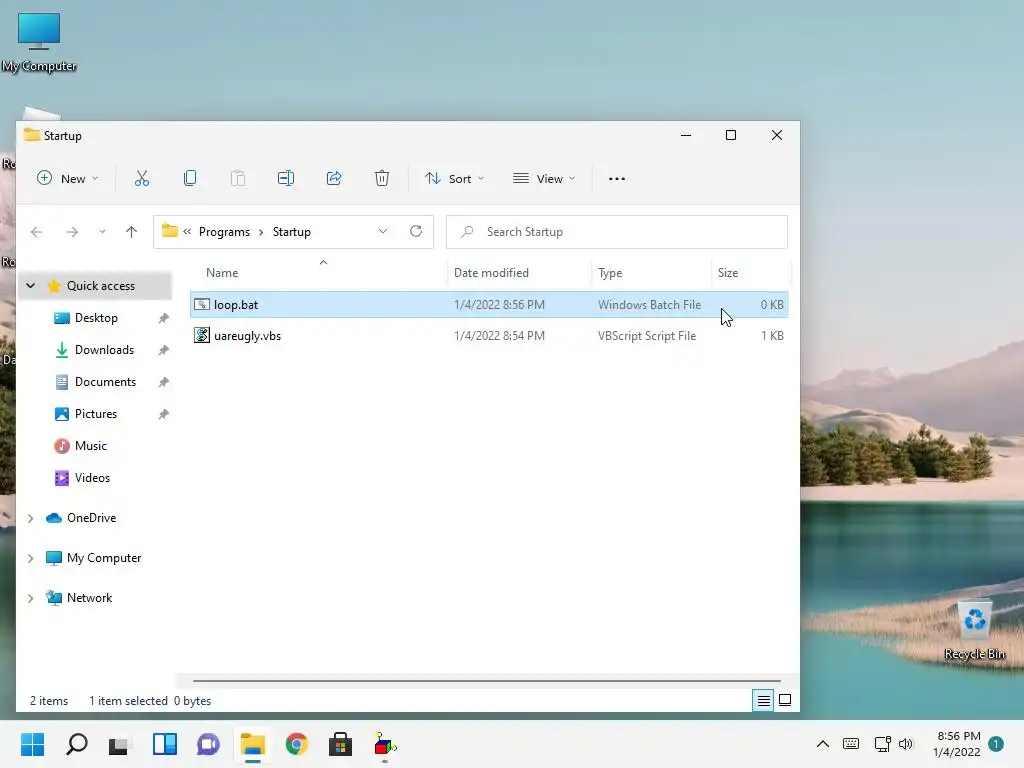Open the View layout dropdown
This screenshot has height=768, width=1024.
tap(544, 178)
